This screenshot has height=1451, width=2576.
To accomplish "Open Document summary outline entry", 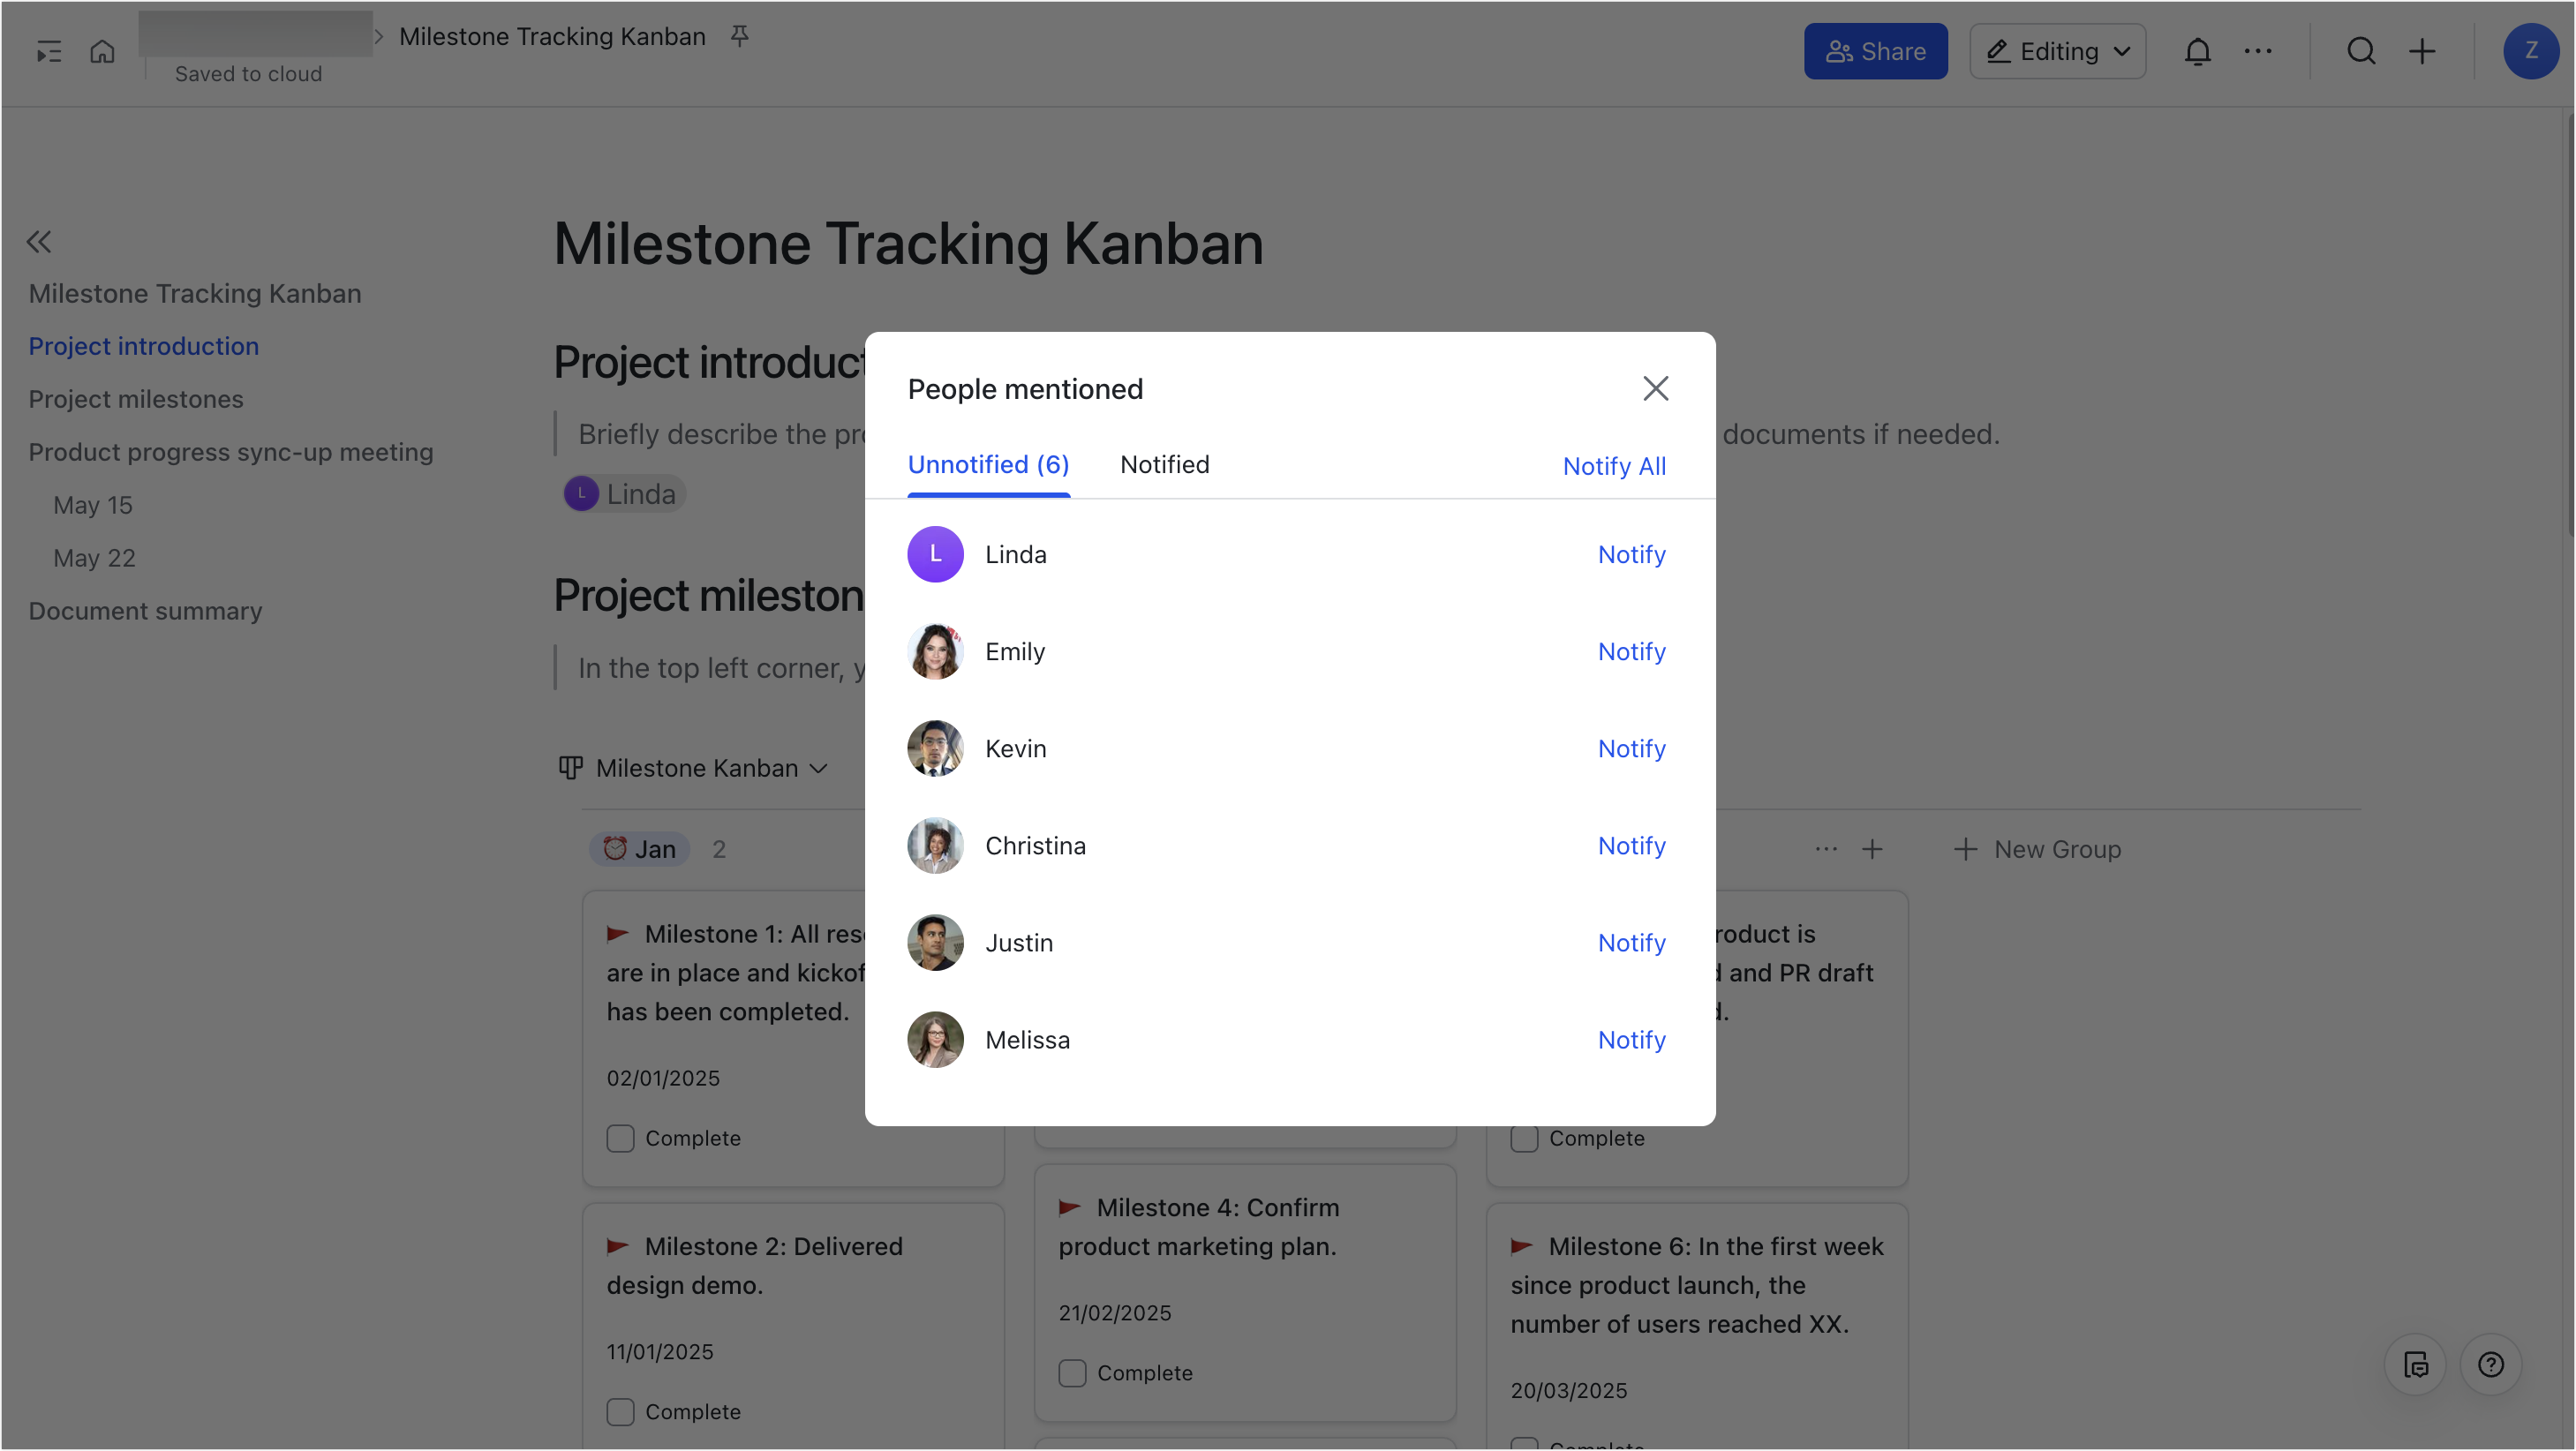I will click(x=145, y=611).
